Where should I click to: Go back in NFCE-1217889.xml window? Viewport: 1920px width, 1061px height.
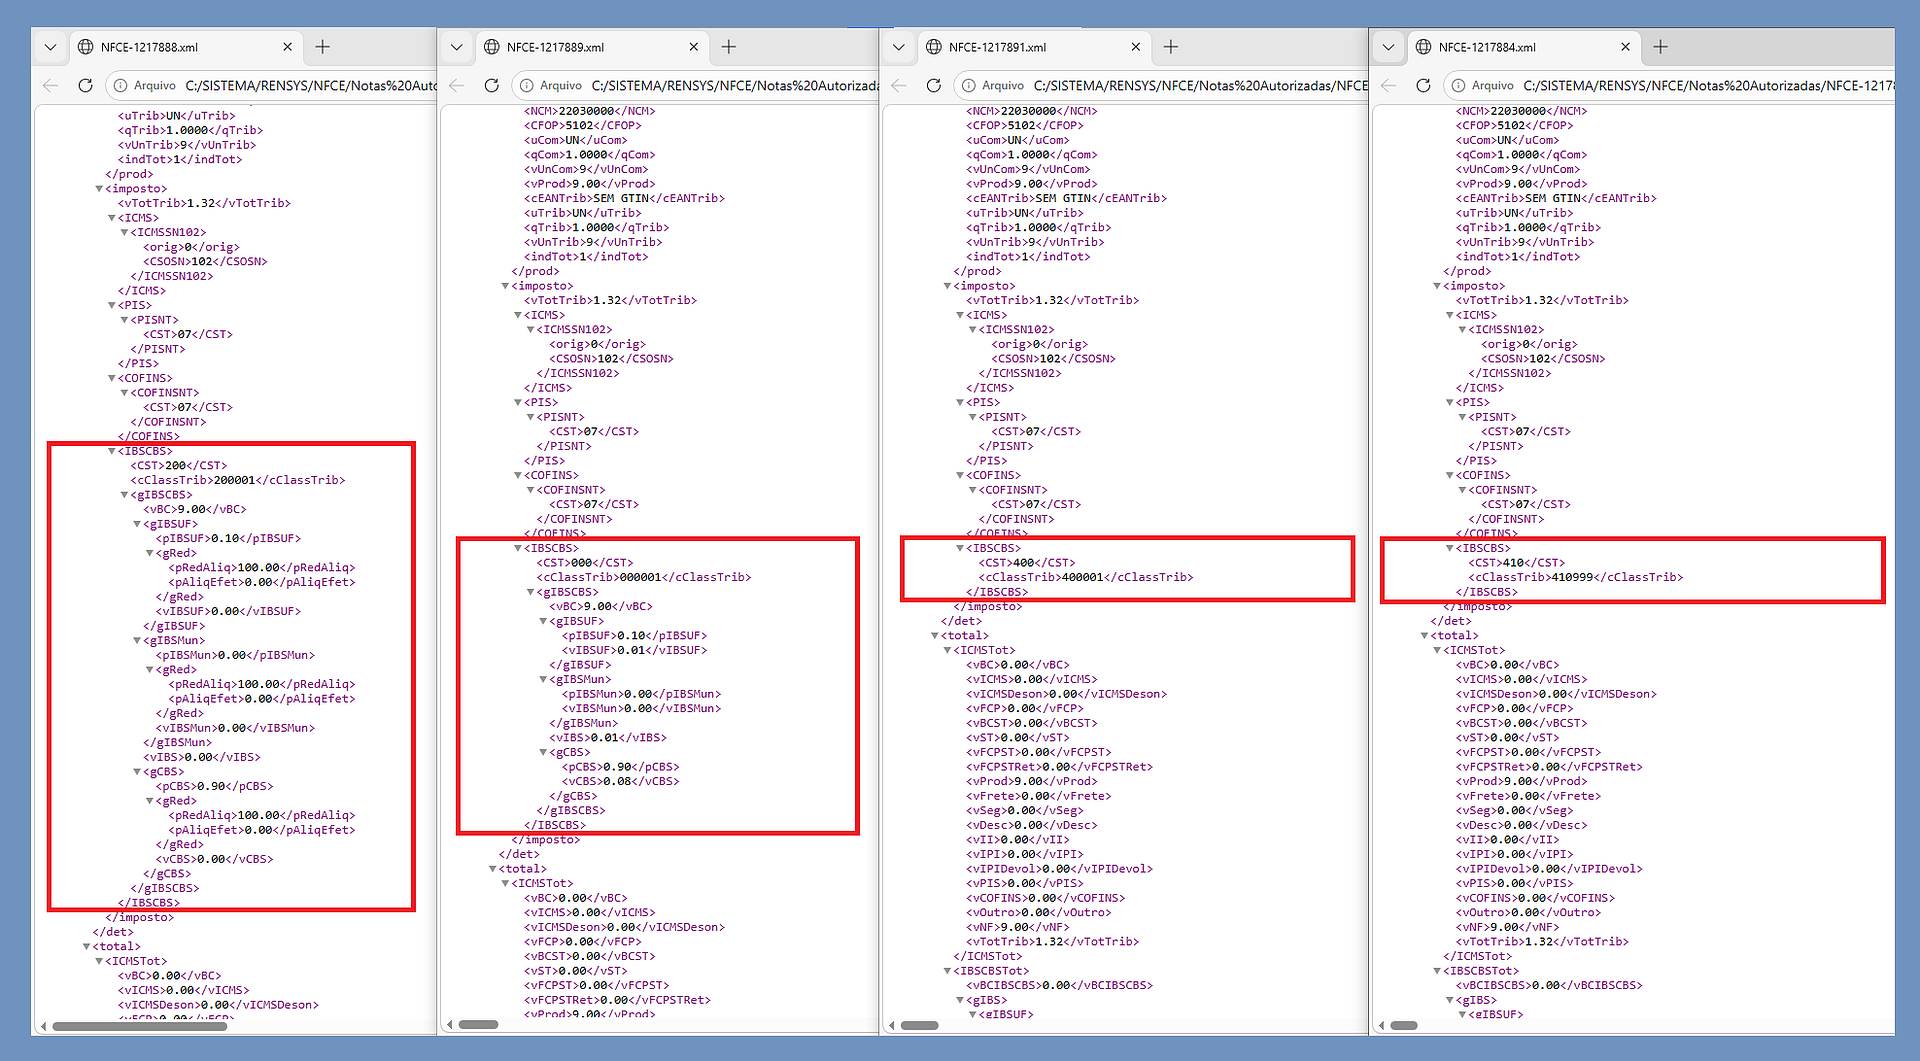457,86
